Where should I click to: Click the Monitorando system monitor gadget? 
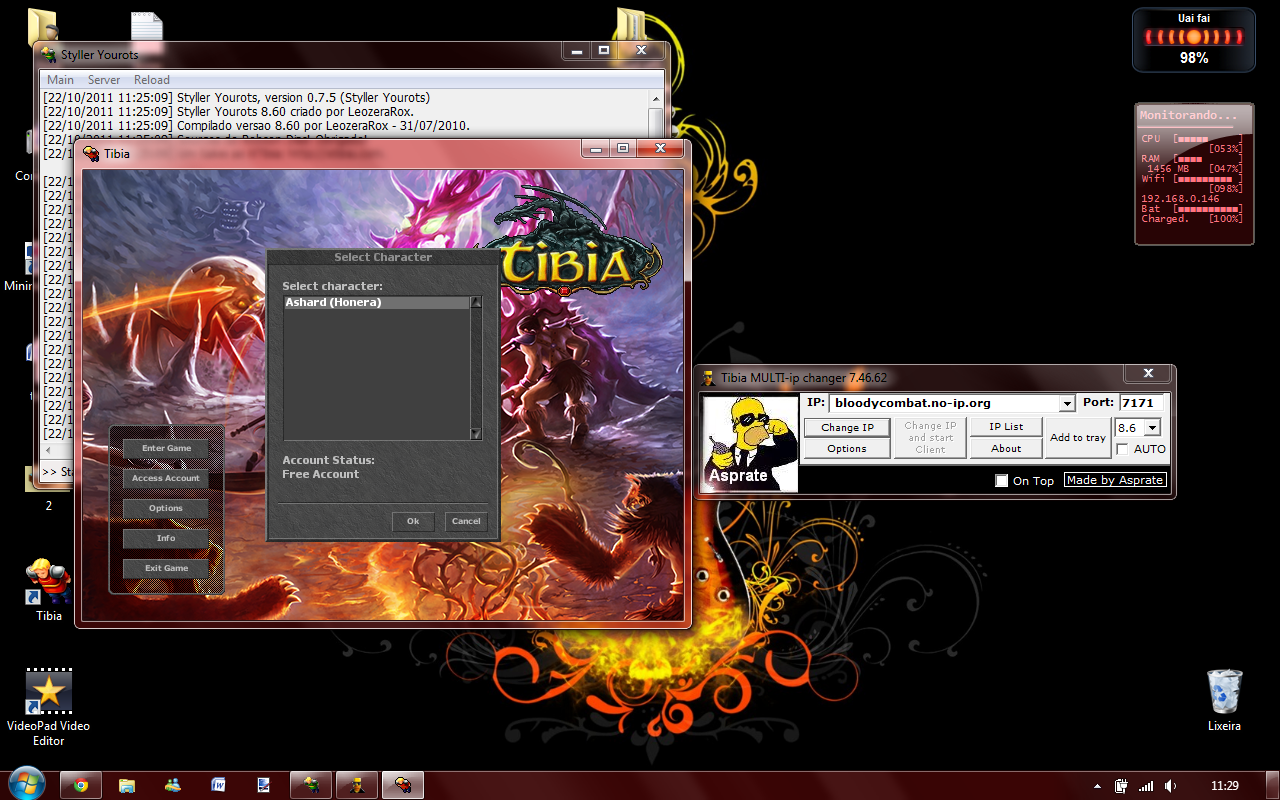(x=1194, y=174)
